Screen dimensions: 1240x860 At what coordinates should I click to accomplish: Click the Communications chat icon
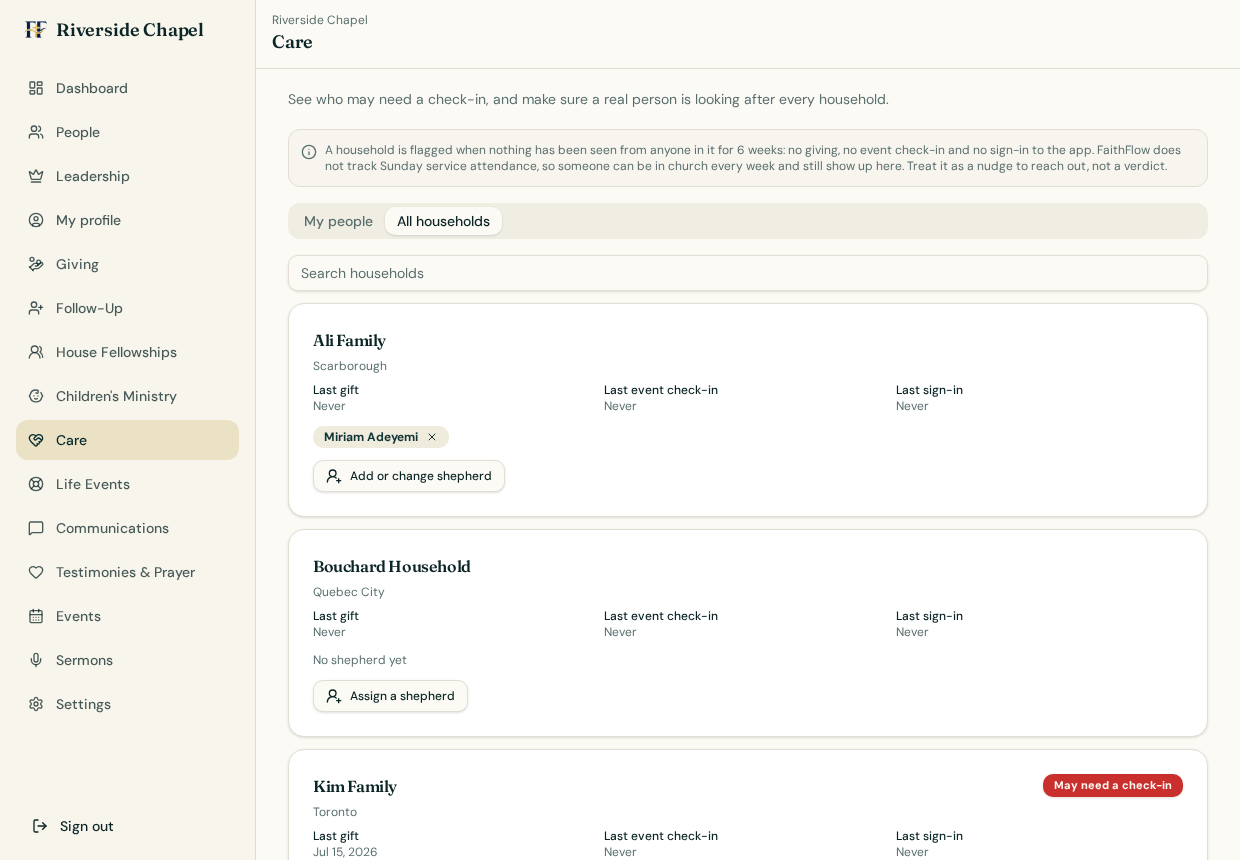36,528
